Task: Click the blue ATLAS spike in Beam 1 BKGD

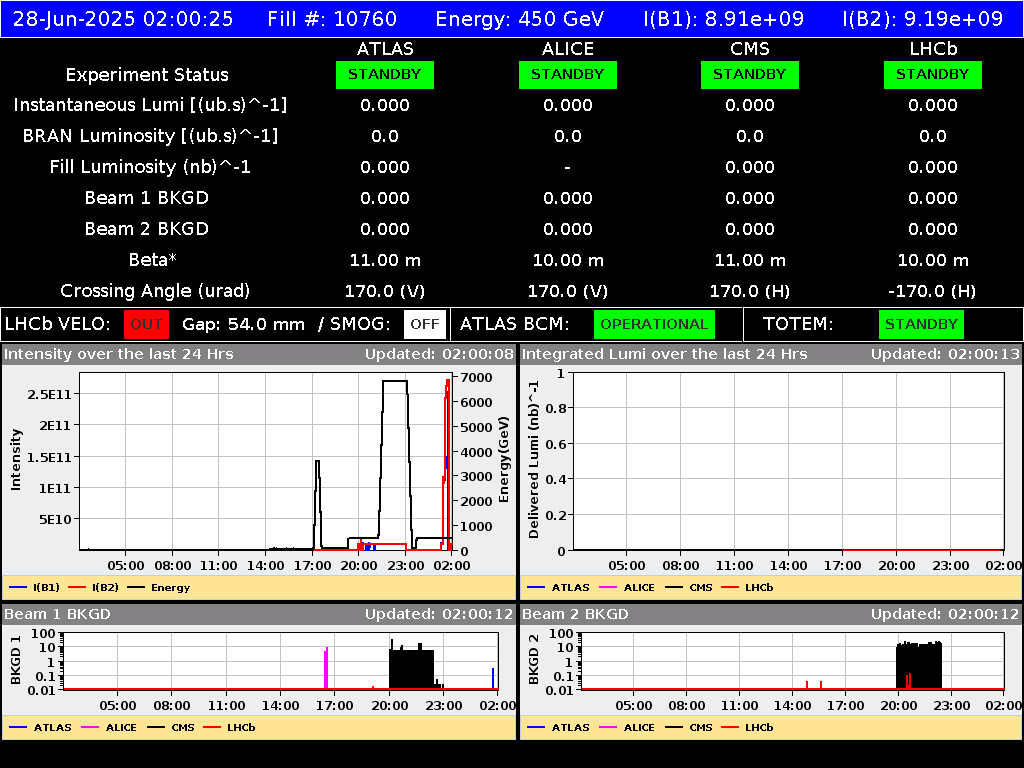Action: click(x=493, y=678)
